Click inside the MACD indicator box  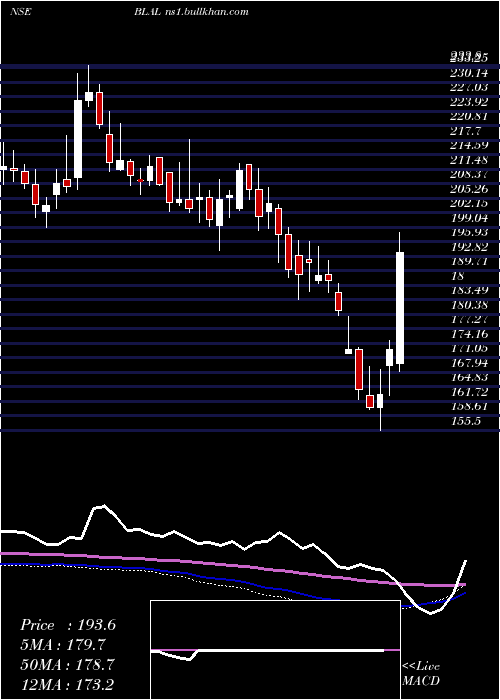275,650
